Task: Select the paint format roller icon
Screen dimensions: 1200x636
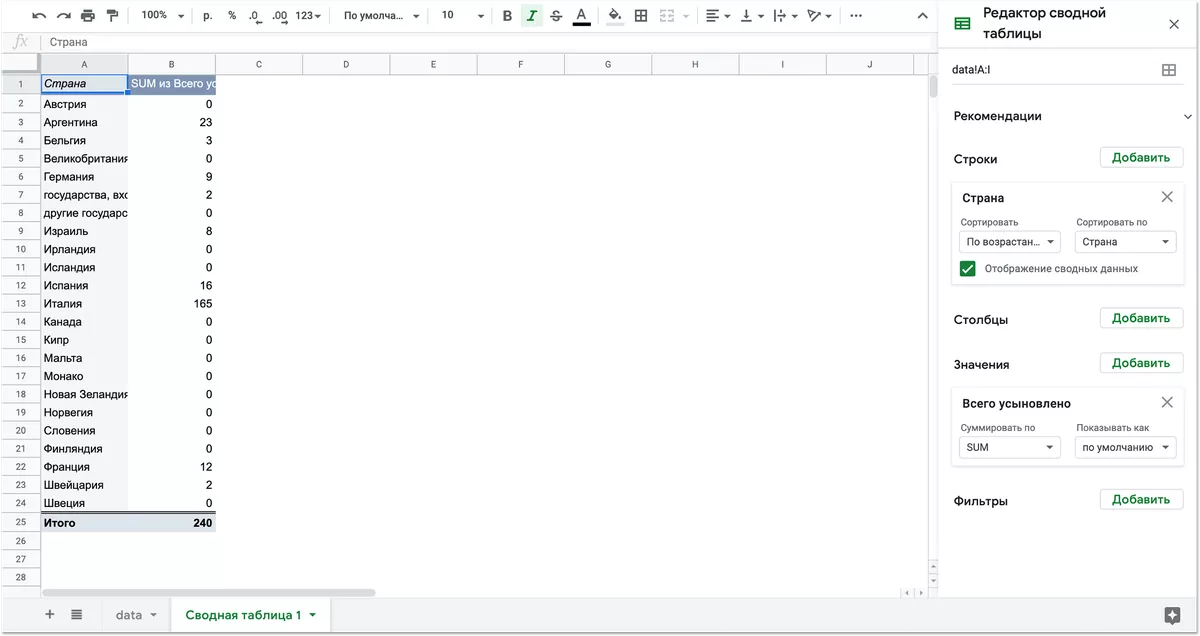Action: (x=111, y=16)
